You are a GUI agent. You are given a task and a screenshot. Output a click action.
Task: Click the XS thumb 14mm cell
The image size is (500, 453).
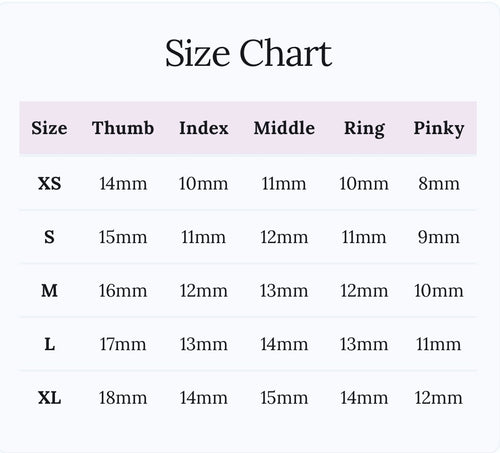(123, 184)
